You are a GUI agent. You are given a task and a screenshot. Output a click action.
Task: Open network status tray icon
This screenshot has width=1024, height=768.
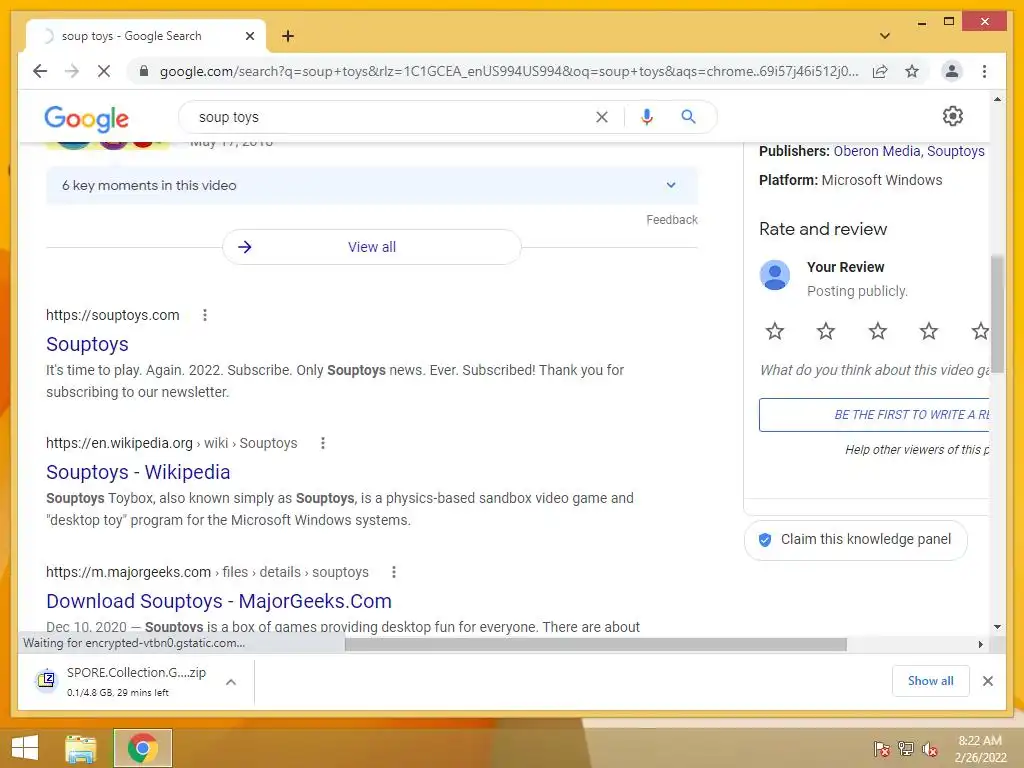click(906, 749)
